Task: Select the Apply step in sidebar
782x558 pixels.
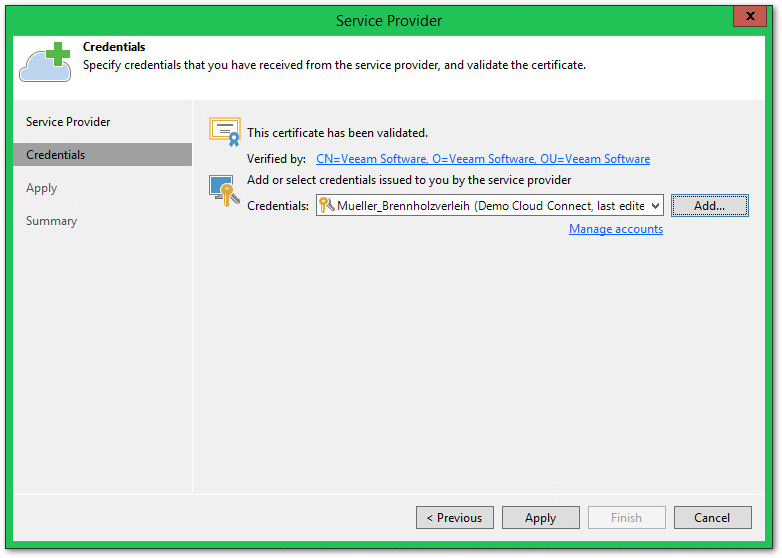Action: click(42, 188)
